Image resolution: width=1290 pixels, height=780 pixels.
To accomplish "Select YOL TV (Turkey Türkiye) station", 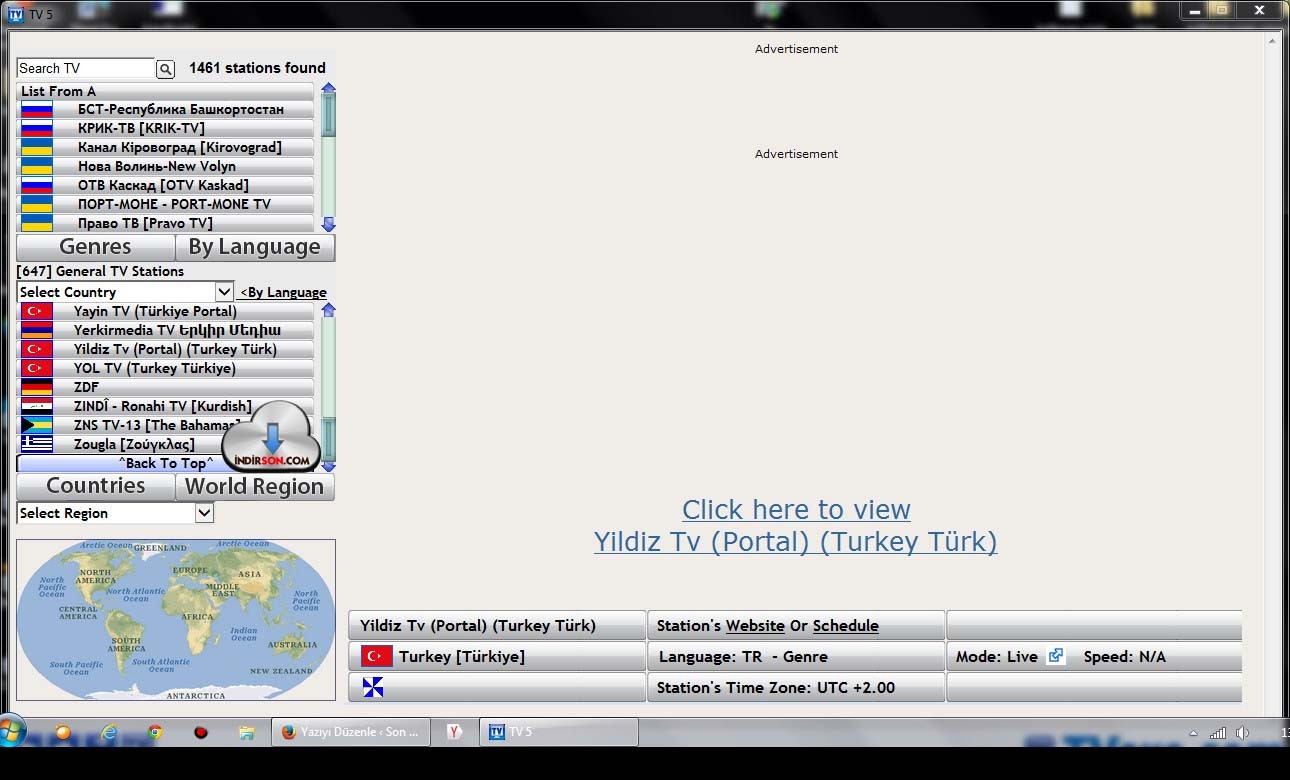I will point(165,368).
